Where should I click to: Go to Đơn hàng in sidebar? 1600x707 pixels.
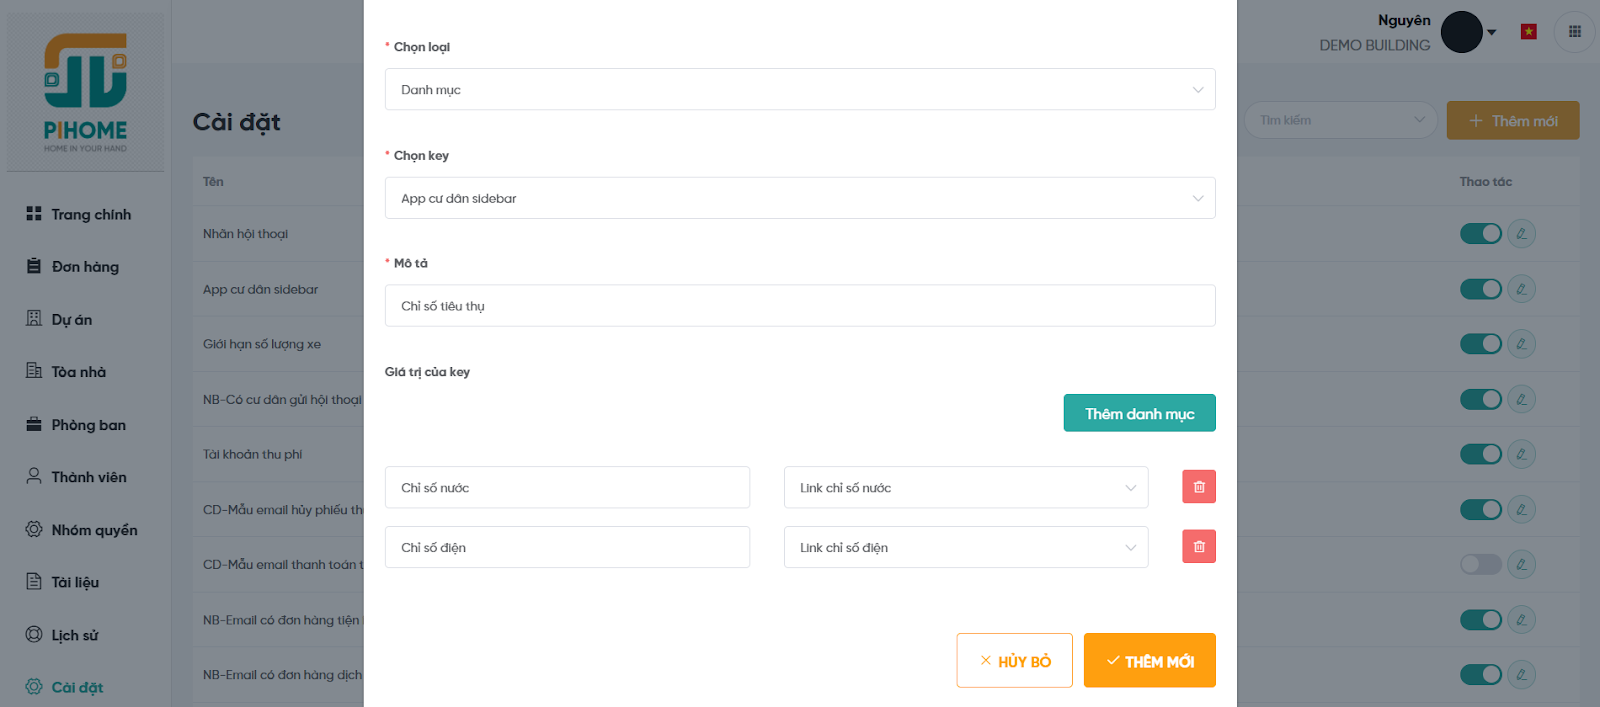85,267
